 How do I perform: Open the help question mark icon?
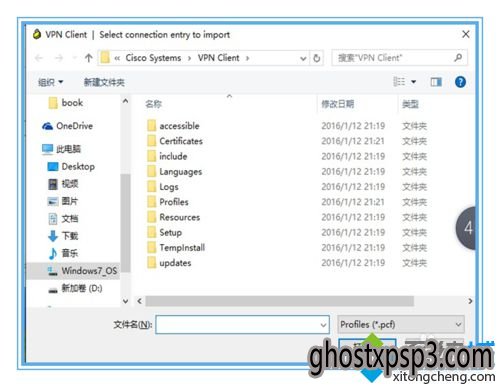460,82
